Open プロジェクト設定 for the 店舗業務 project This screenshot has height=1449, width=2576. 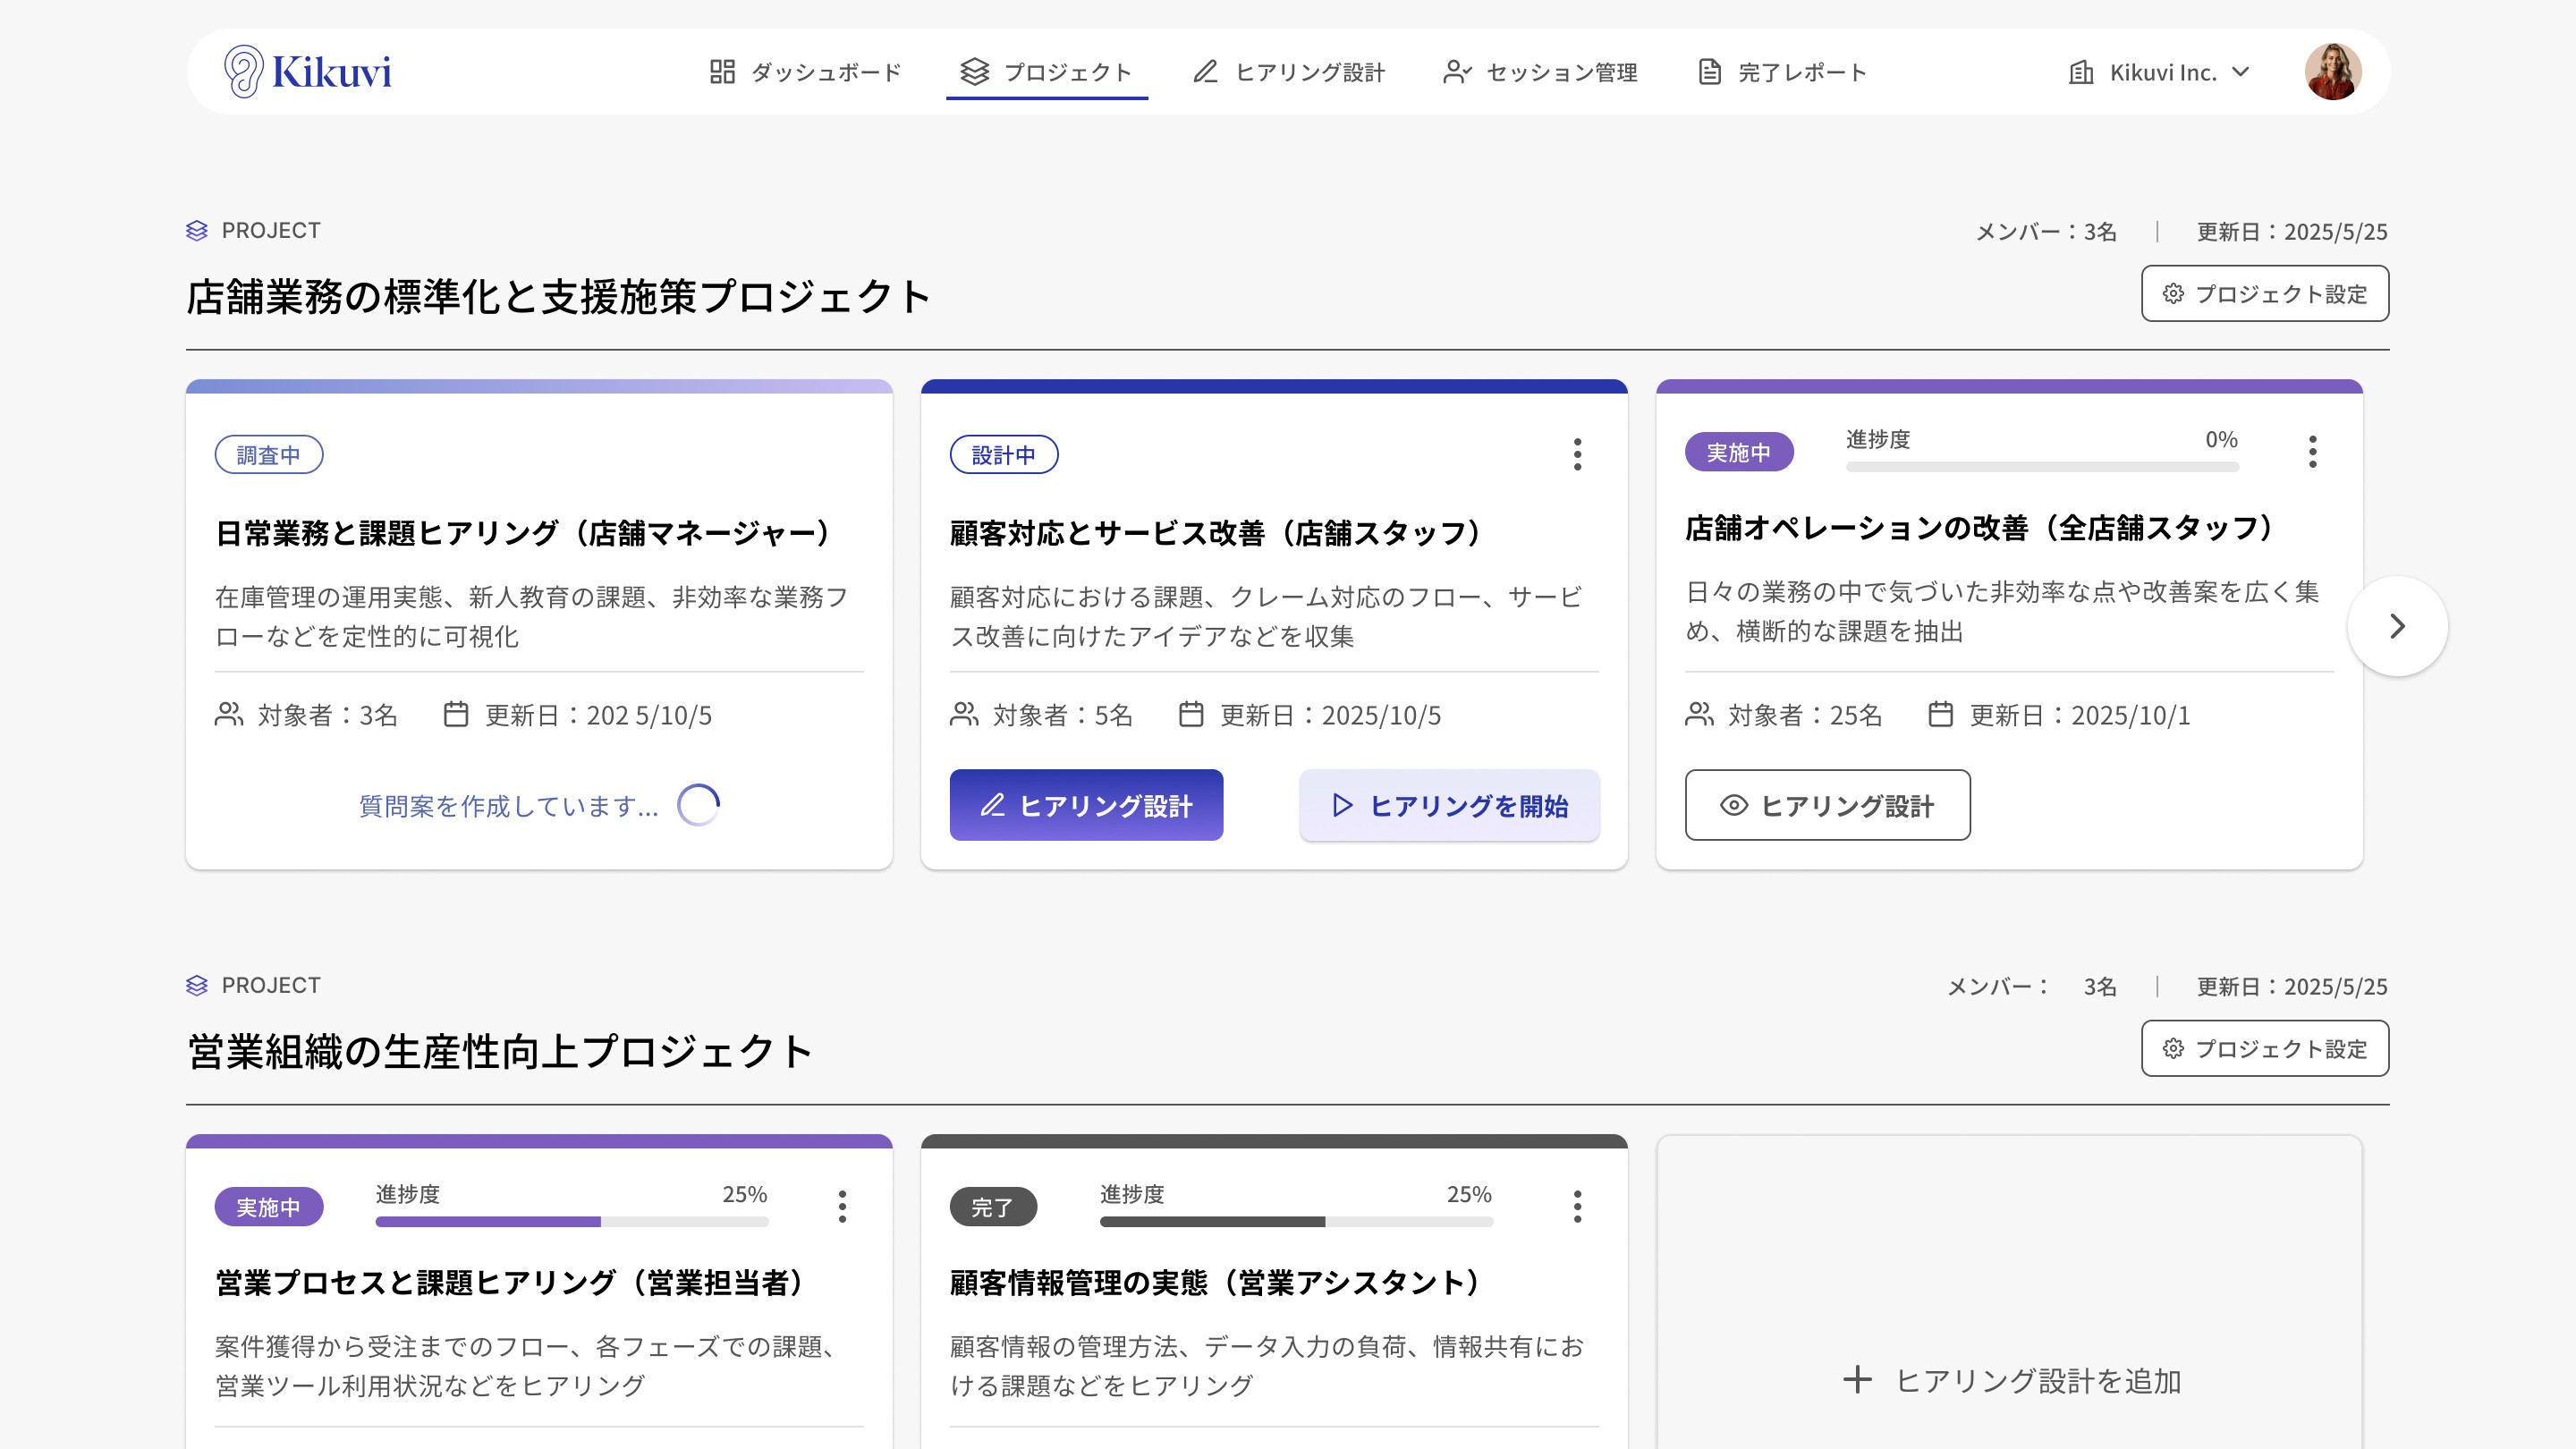click(2264, 294)
